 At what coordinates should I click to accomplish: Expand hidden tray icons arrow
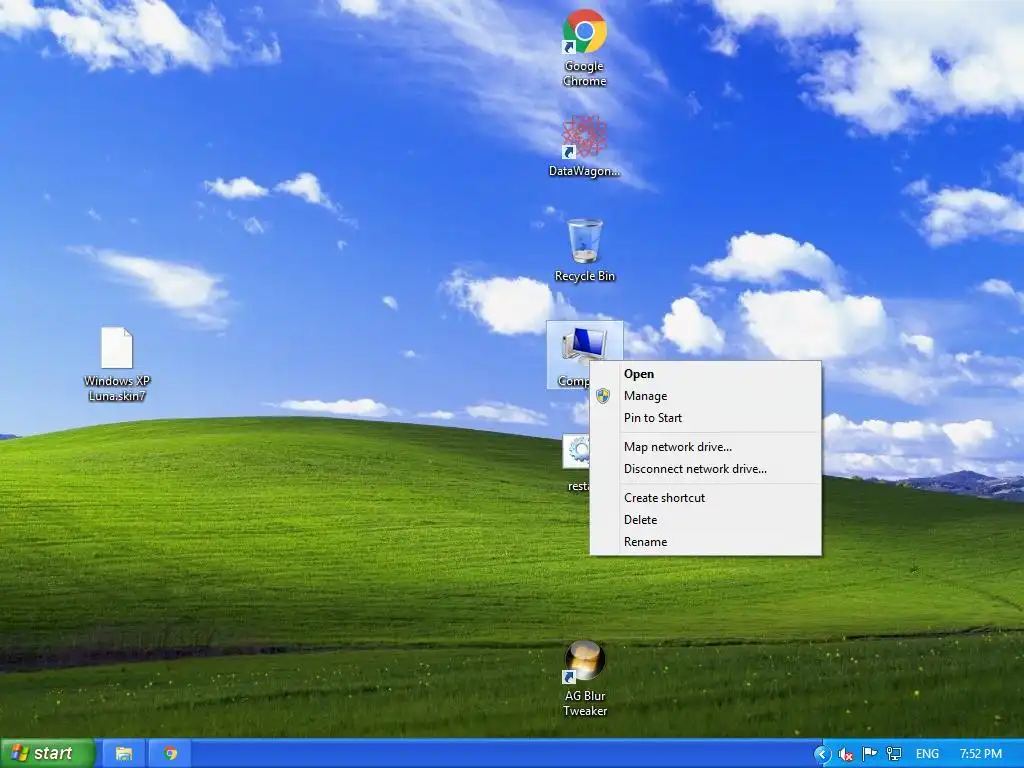tap(822, 754)
